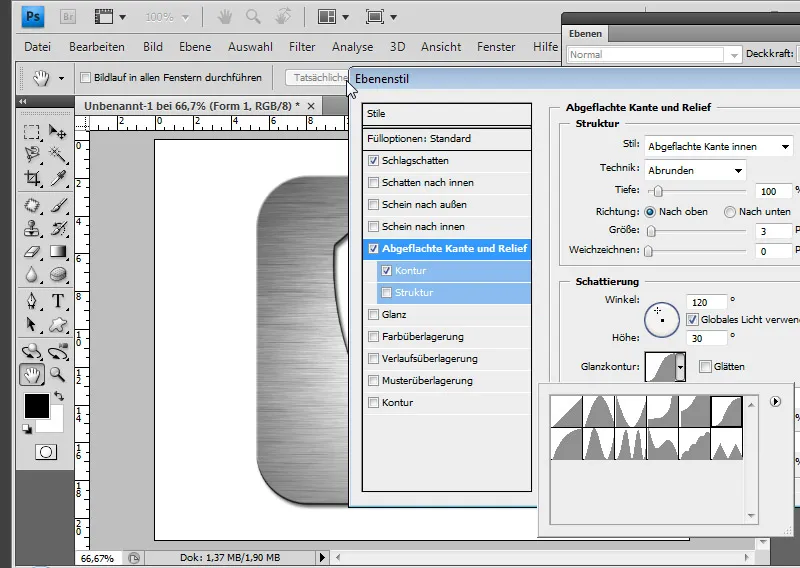This screenshot has width=800, height=568.
Task: Choose the Eyedropper tool
Action: pos(58,177)
